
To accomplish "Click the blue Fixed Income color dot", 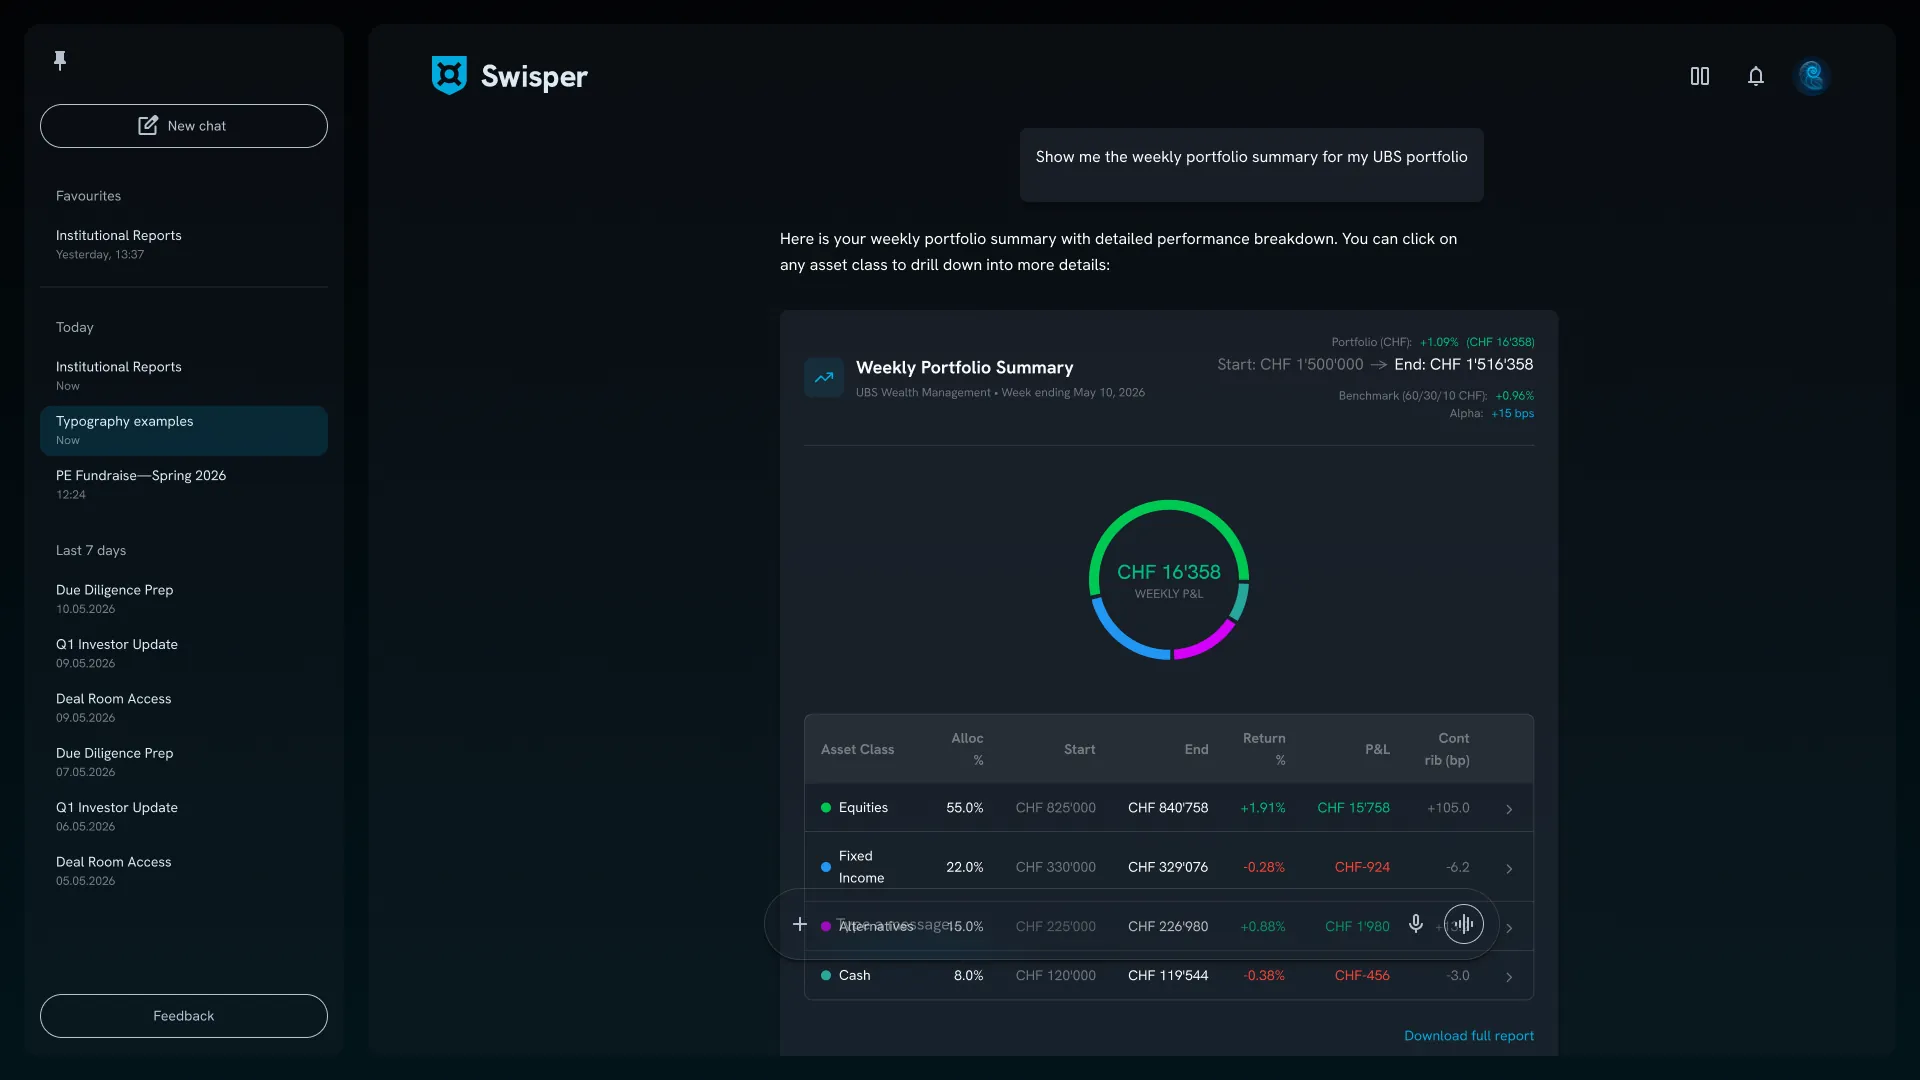I will point(826,867).
